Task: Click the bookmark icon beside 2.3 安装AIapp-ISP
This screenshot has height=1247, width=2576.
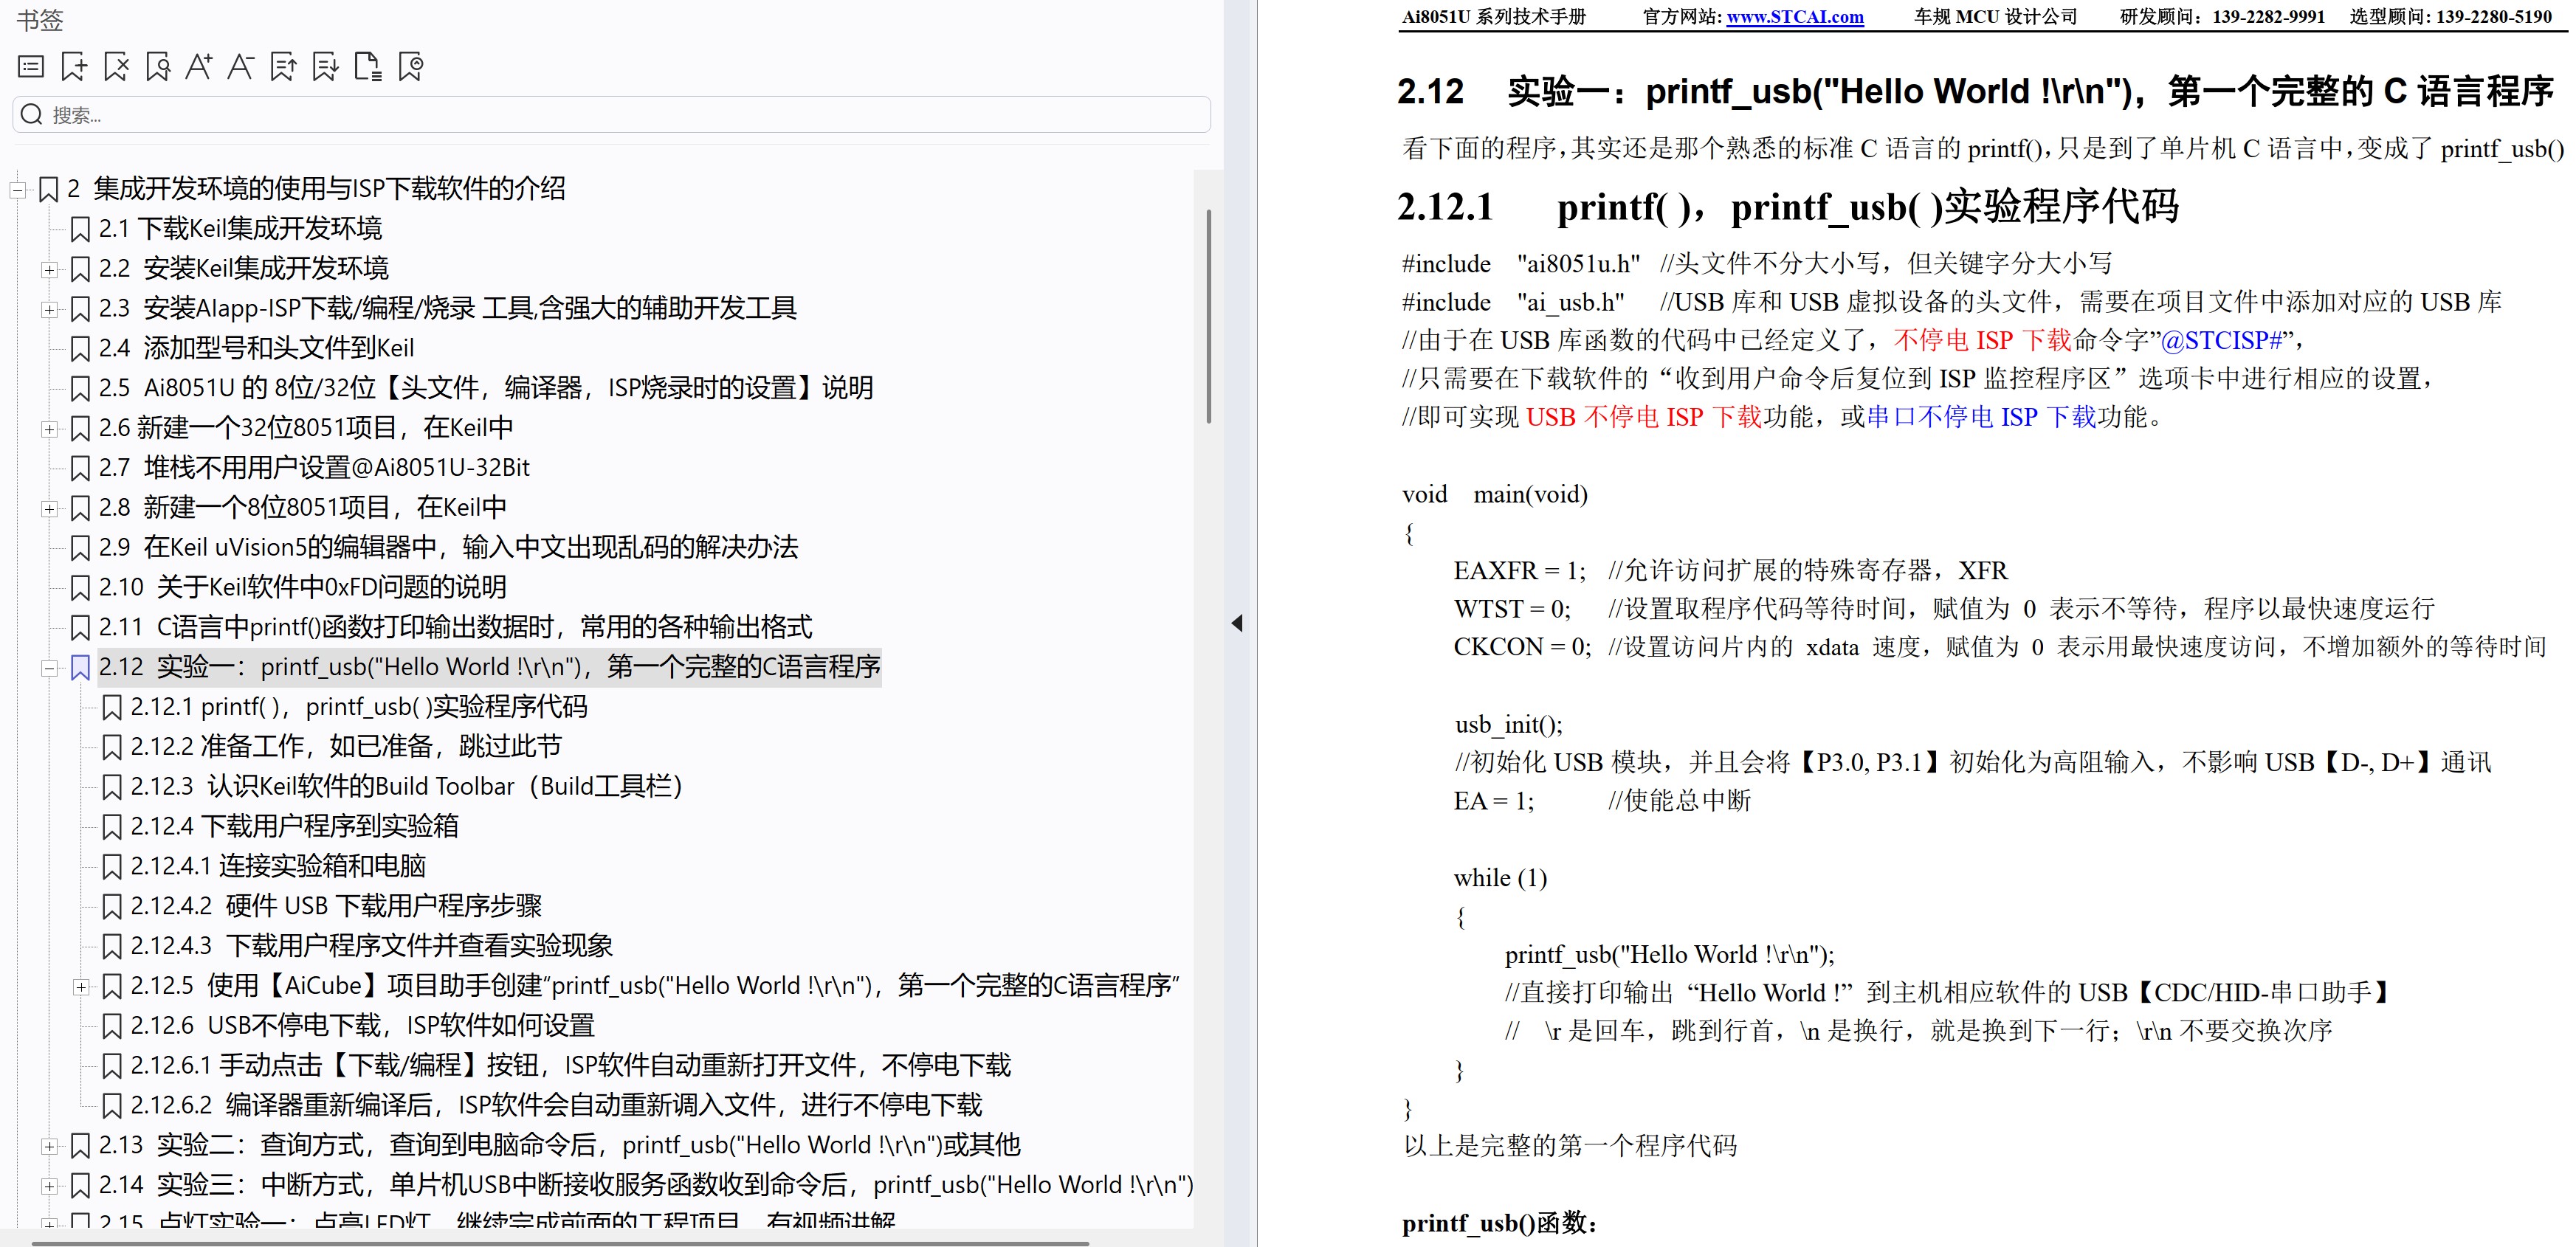Action: point(81,309)
